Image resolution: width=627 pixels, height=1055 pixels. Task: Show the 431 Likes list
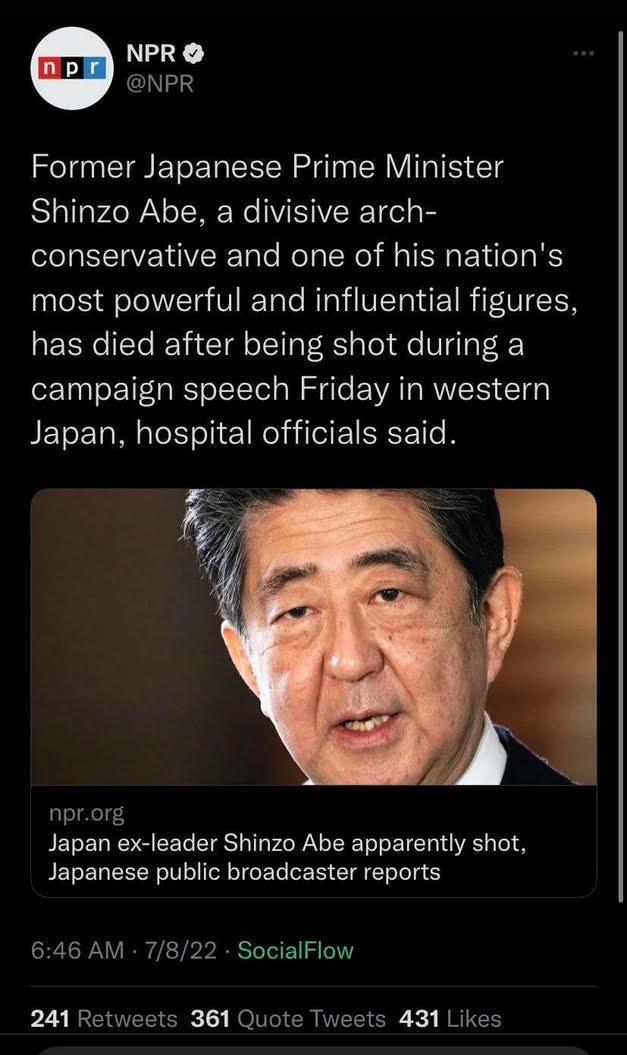coord(450,1019)
